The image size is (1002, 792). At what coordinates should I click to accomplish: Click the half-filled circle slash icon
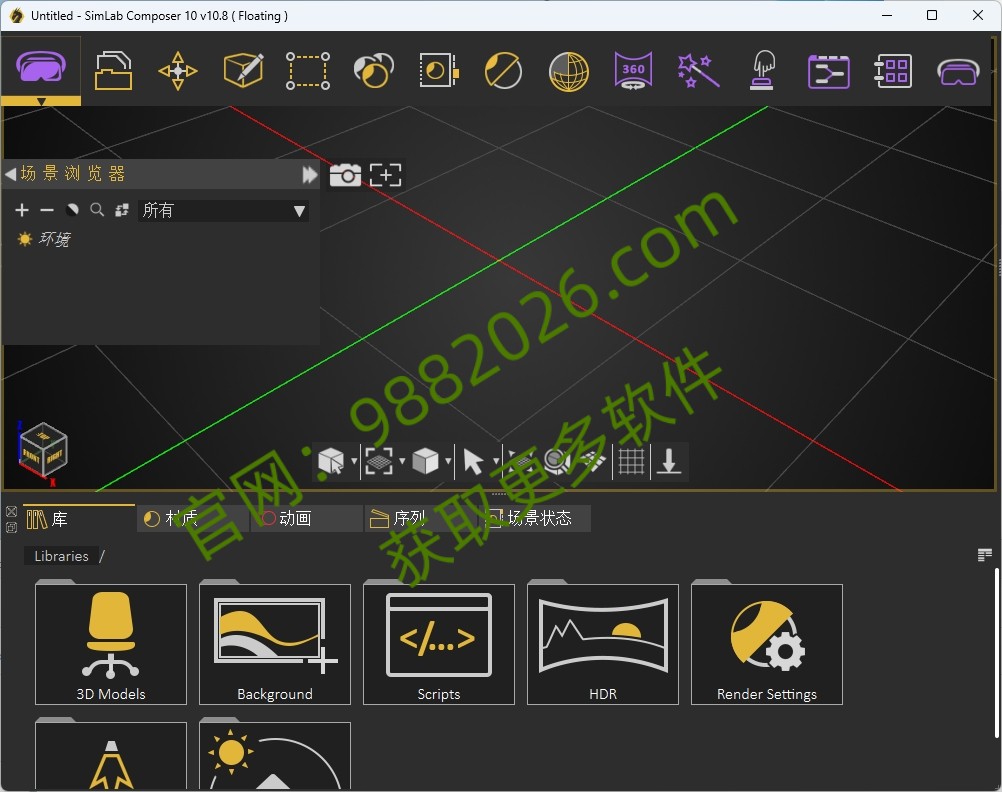click(504, 70)
